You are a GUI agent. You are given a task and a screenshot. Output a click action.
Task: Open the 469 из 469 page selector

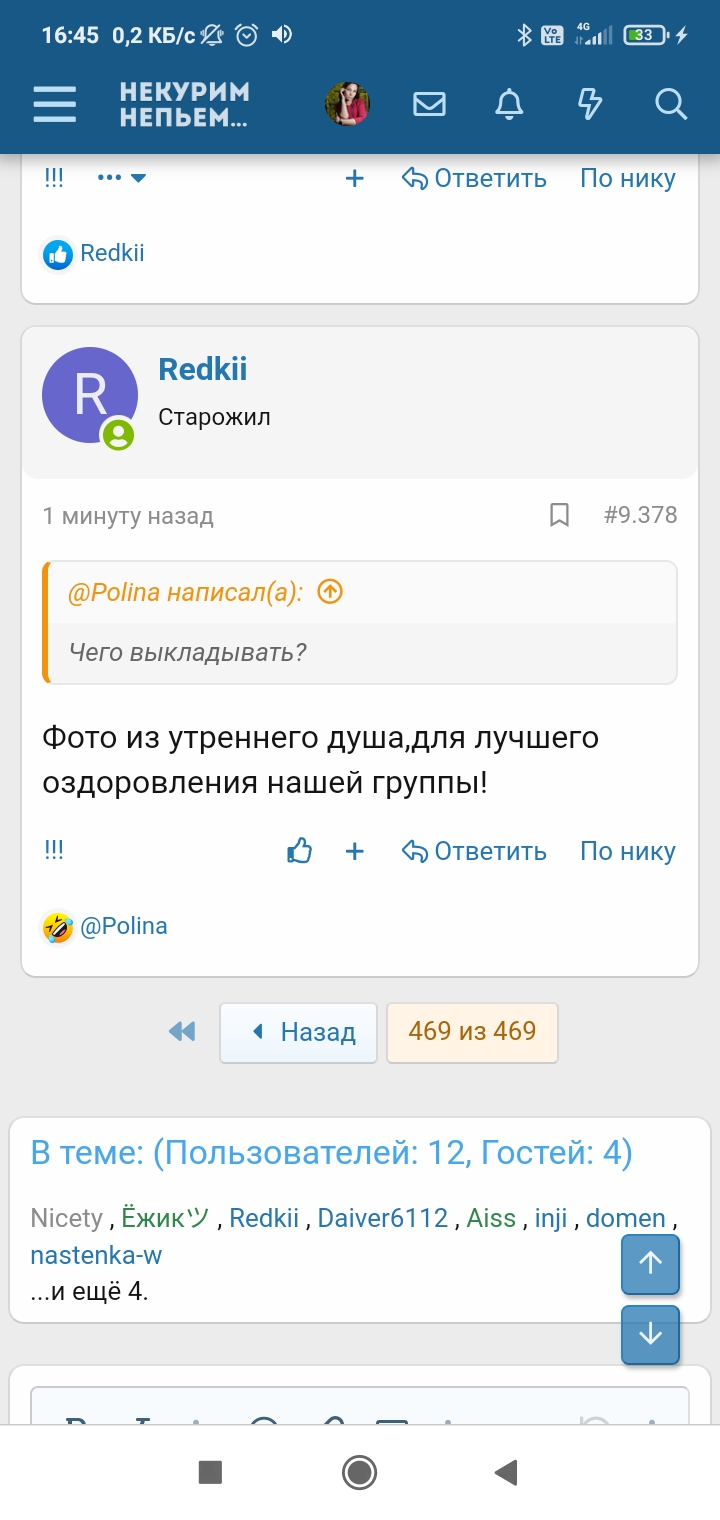click(472, 1031)
